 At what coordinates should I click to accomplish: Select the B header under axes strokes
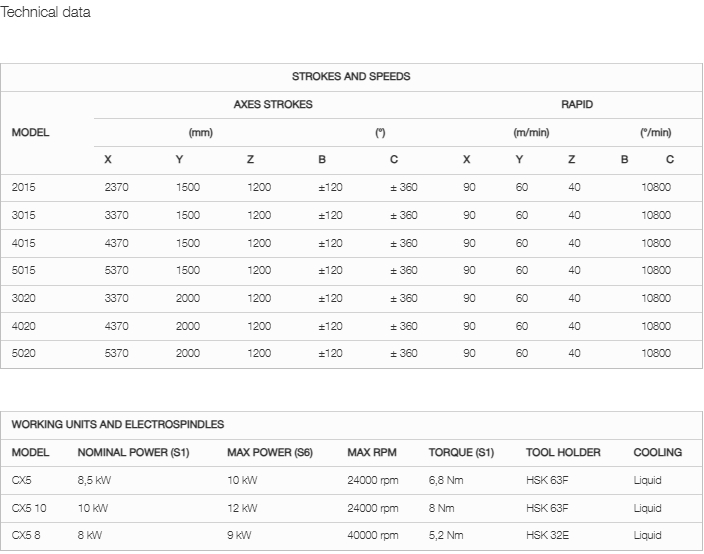coord(322,159)
